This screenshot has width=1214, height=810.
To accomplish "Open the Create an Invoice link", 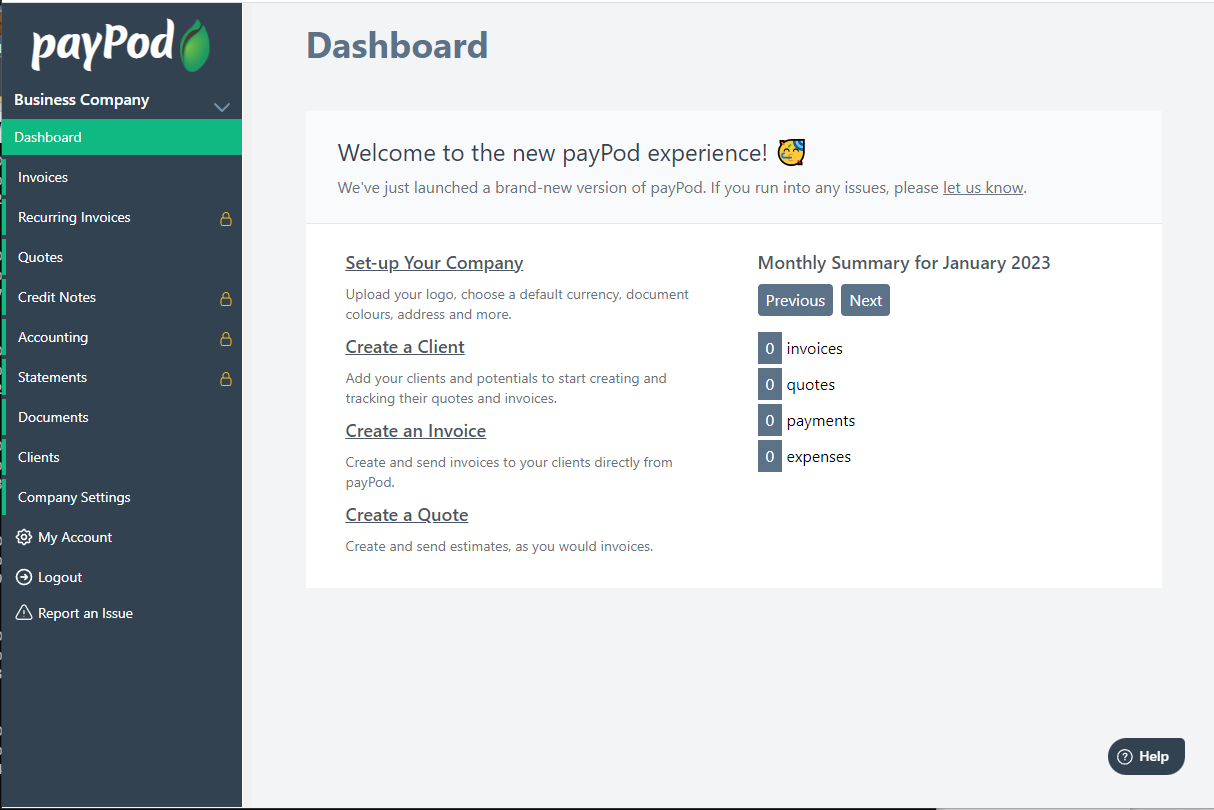I will pos(416,431).
